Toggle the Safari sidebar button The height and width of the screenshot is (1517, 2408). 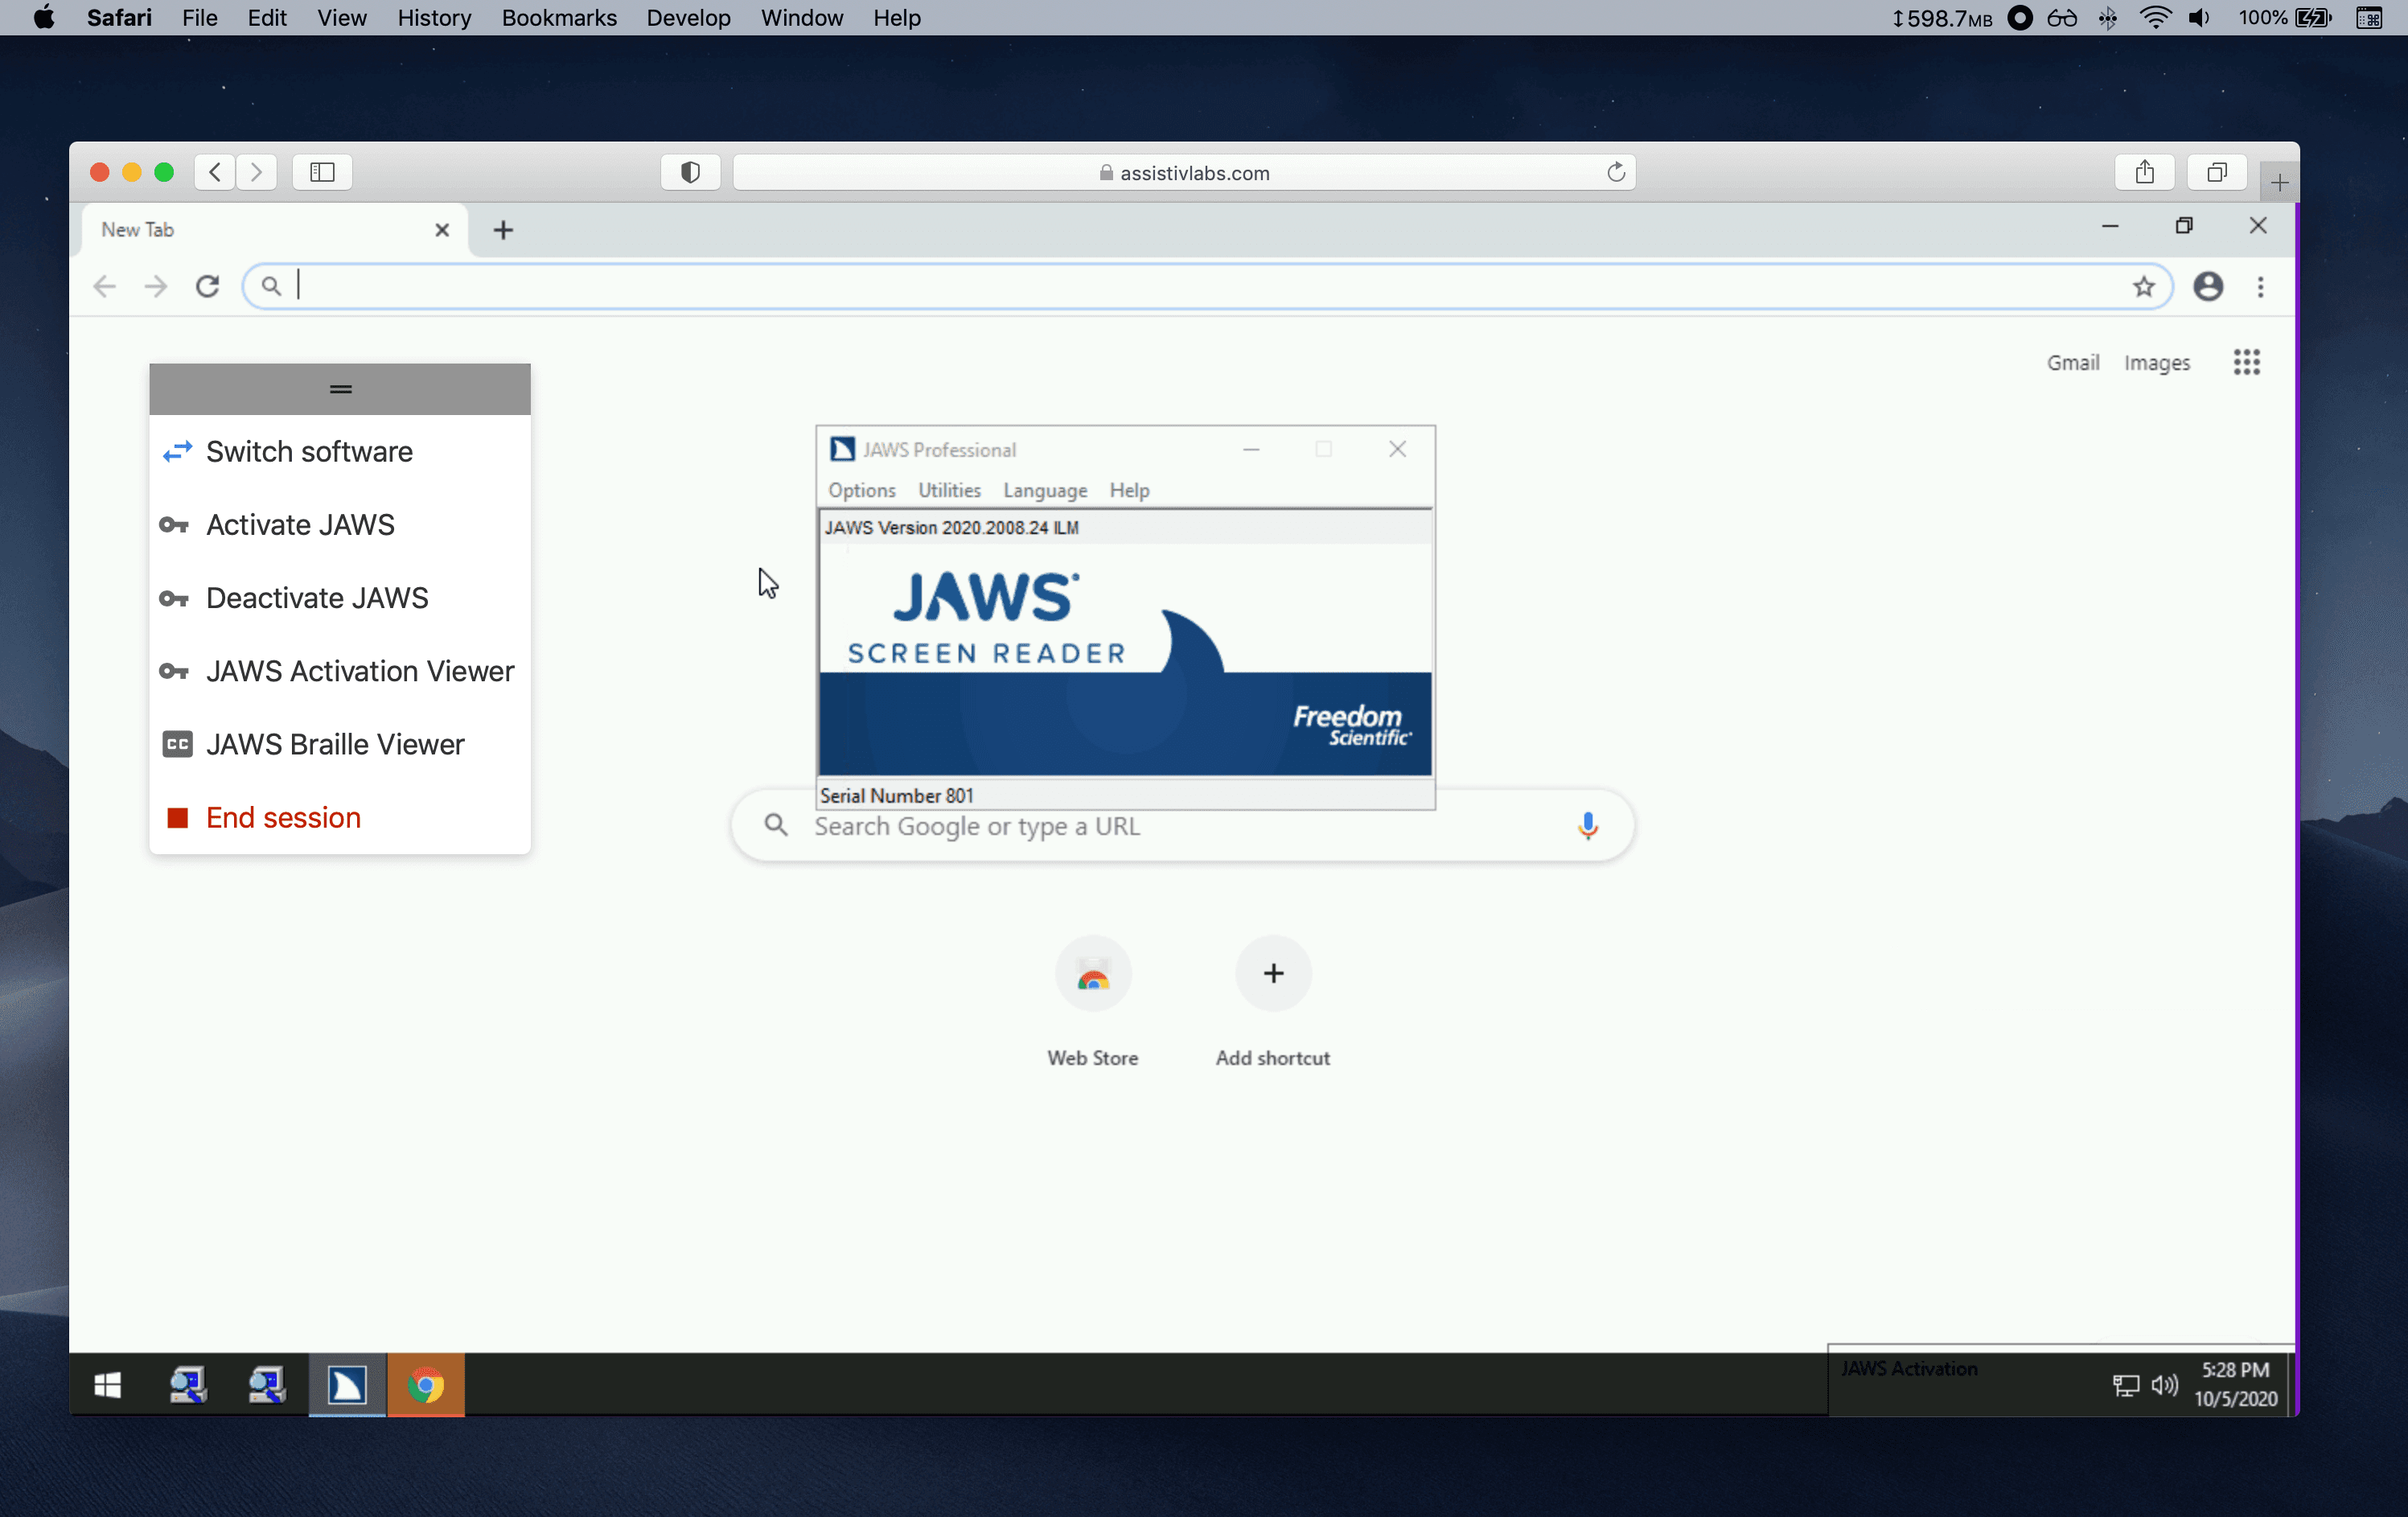[x=322, y=172]
